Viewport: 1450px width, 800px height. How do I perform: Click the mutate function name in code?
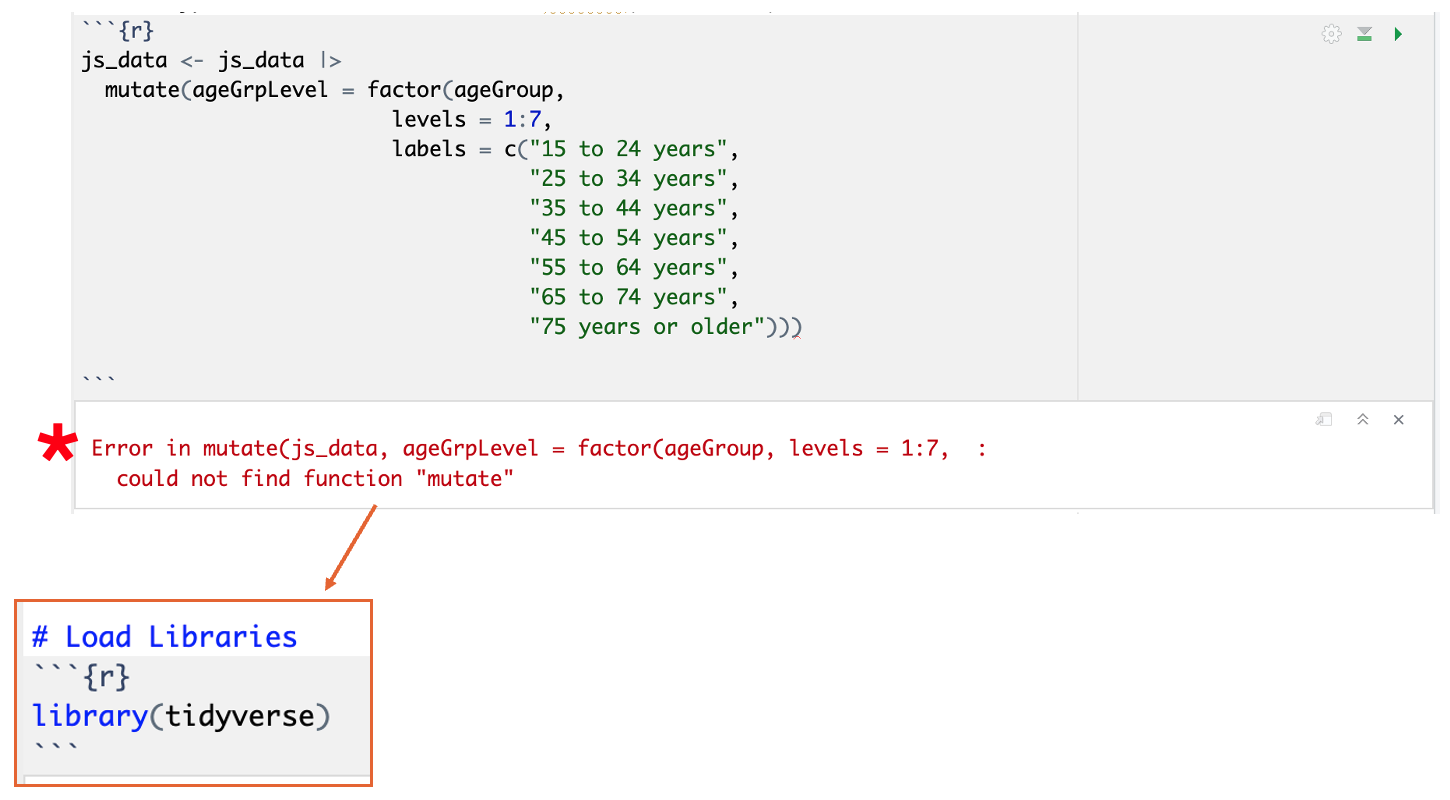[x=142, y=90]
